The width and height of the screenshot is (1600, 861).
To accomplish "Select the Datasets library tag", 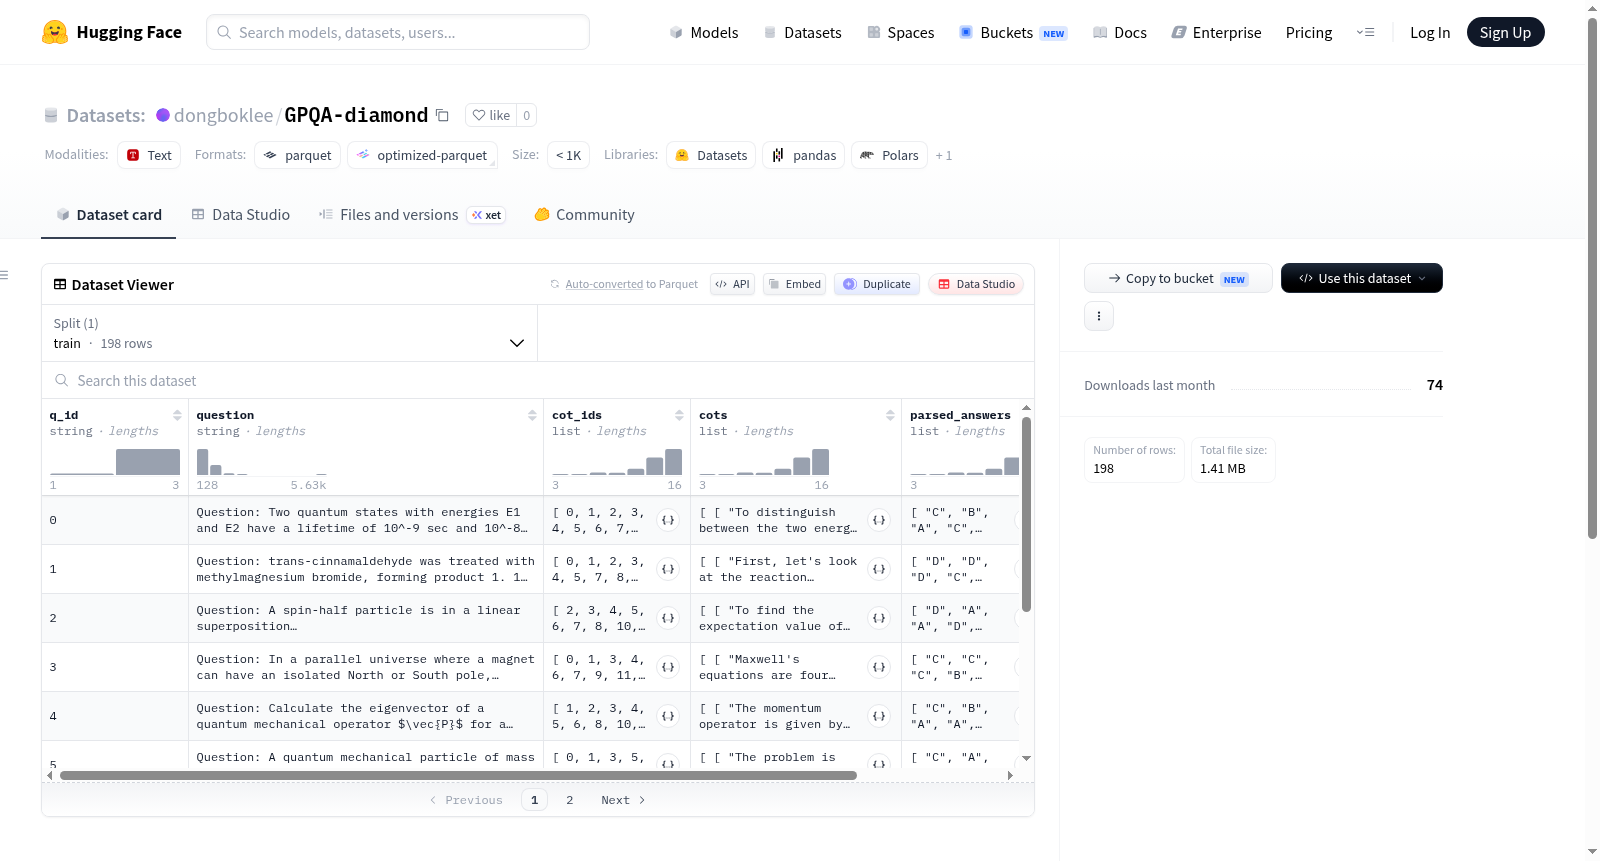I will point(712,155).
